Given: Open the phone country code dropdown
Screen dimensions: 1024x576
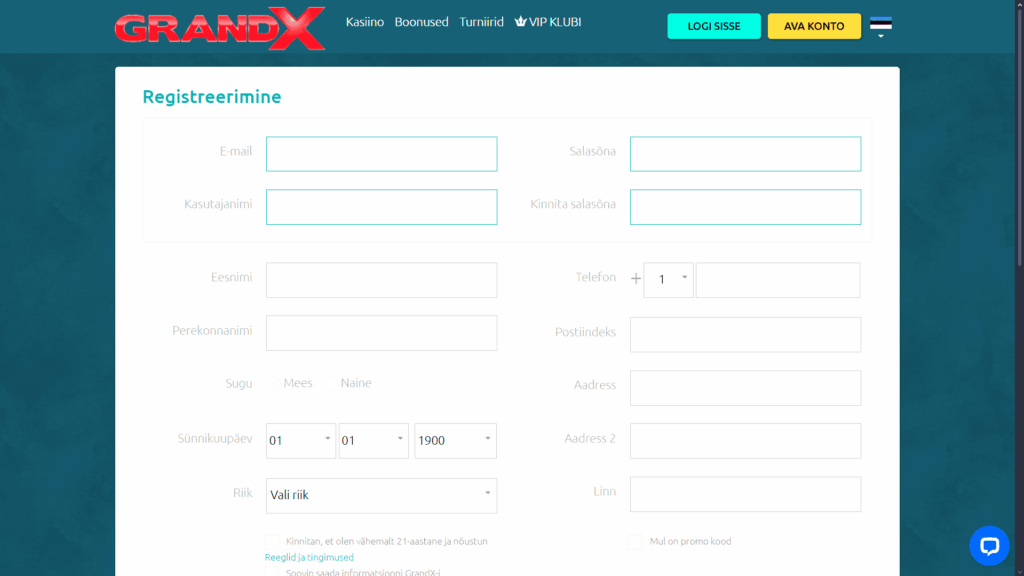Looking at the screenshot, I should 668,280.
